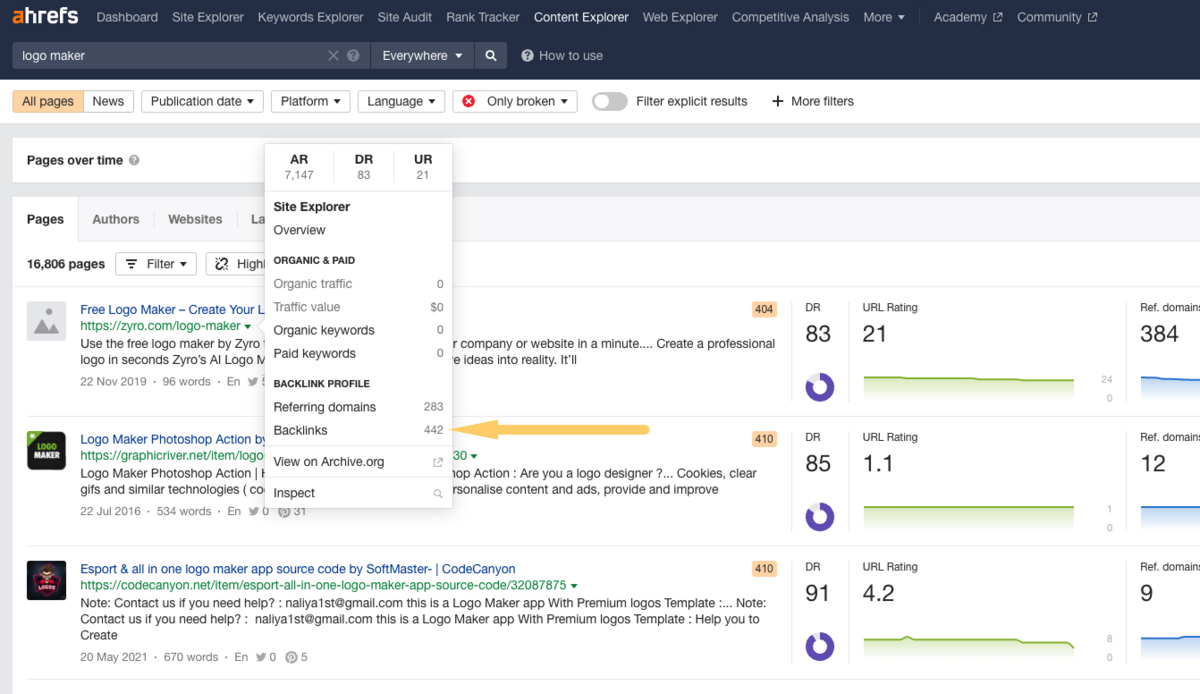Click Twitter share icon on CodeCanyon row
This screenshot has height=694, width=1200.
[x=260, y=657]
